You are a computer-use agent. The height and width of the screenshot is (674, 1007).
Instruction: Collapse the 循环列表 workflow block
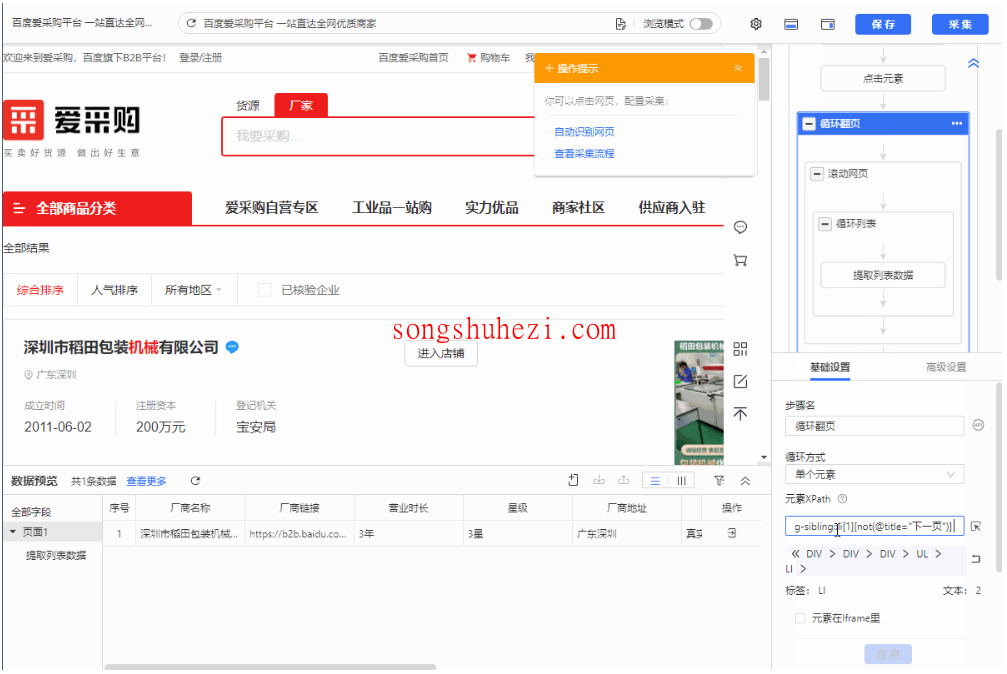pyautogui.click(x=825, y=224)
